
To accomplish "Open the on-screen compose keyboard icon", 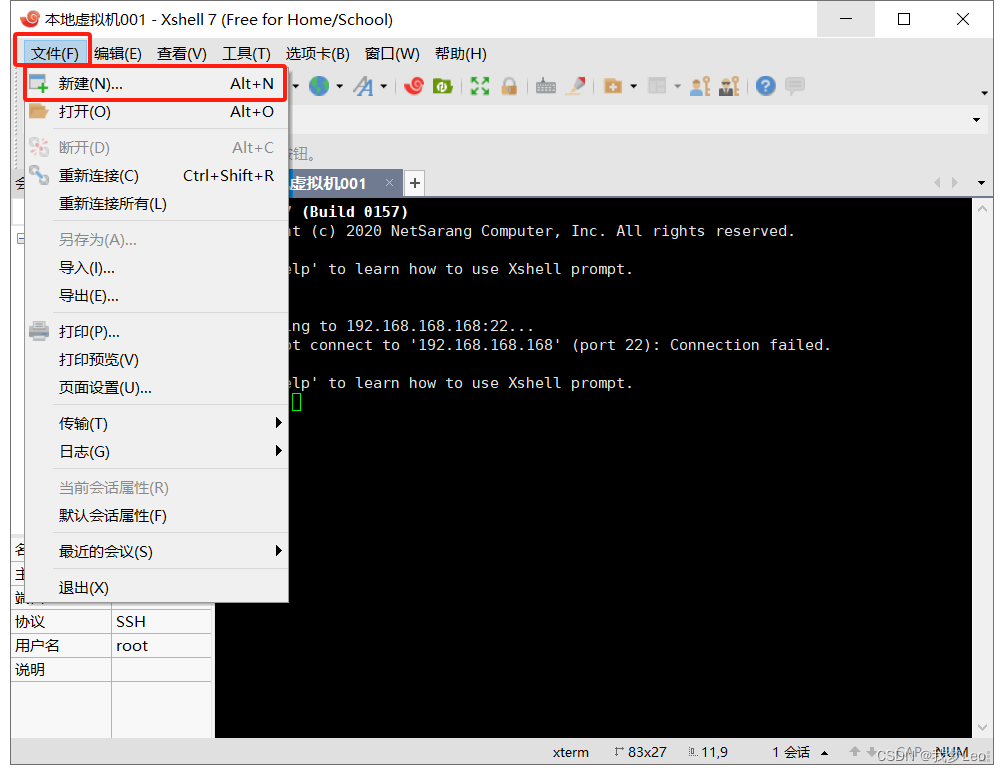I will (544, 86).
